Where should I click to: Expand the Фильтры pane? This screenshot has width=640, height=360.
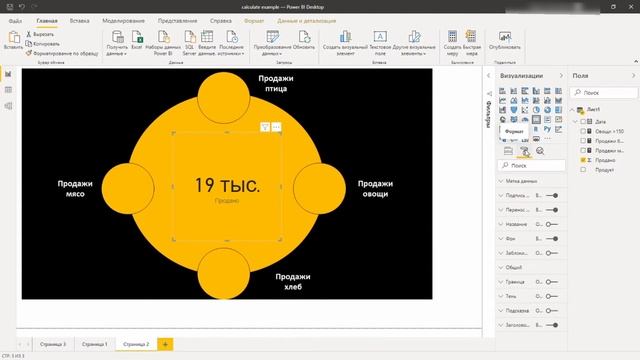[x=489, y=76]
